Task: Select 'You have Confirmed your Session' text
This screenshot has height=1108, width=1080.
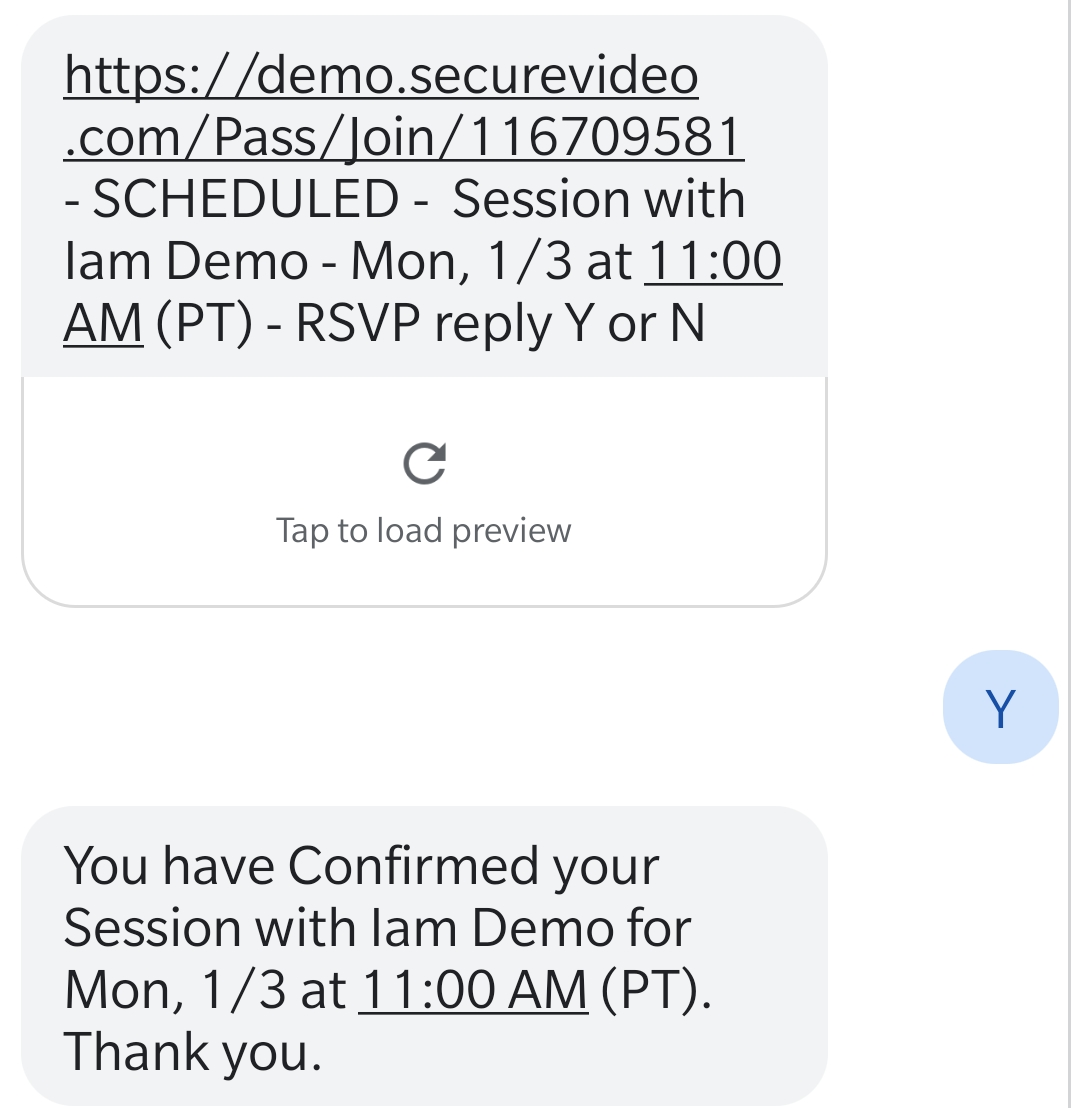Action: 360,865
